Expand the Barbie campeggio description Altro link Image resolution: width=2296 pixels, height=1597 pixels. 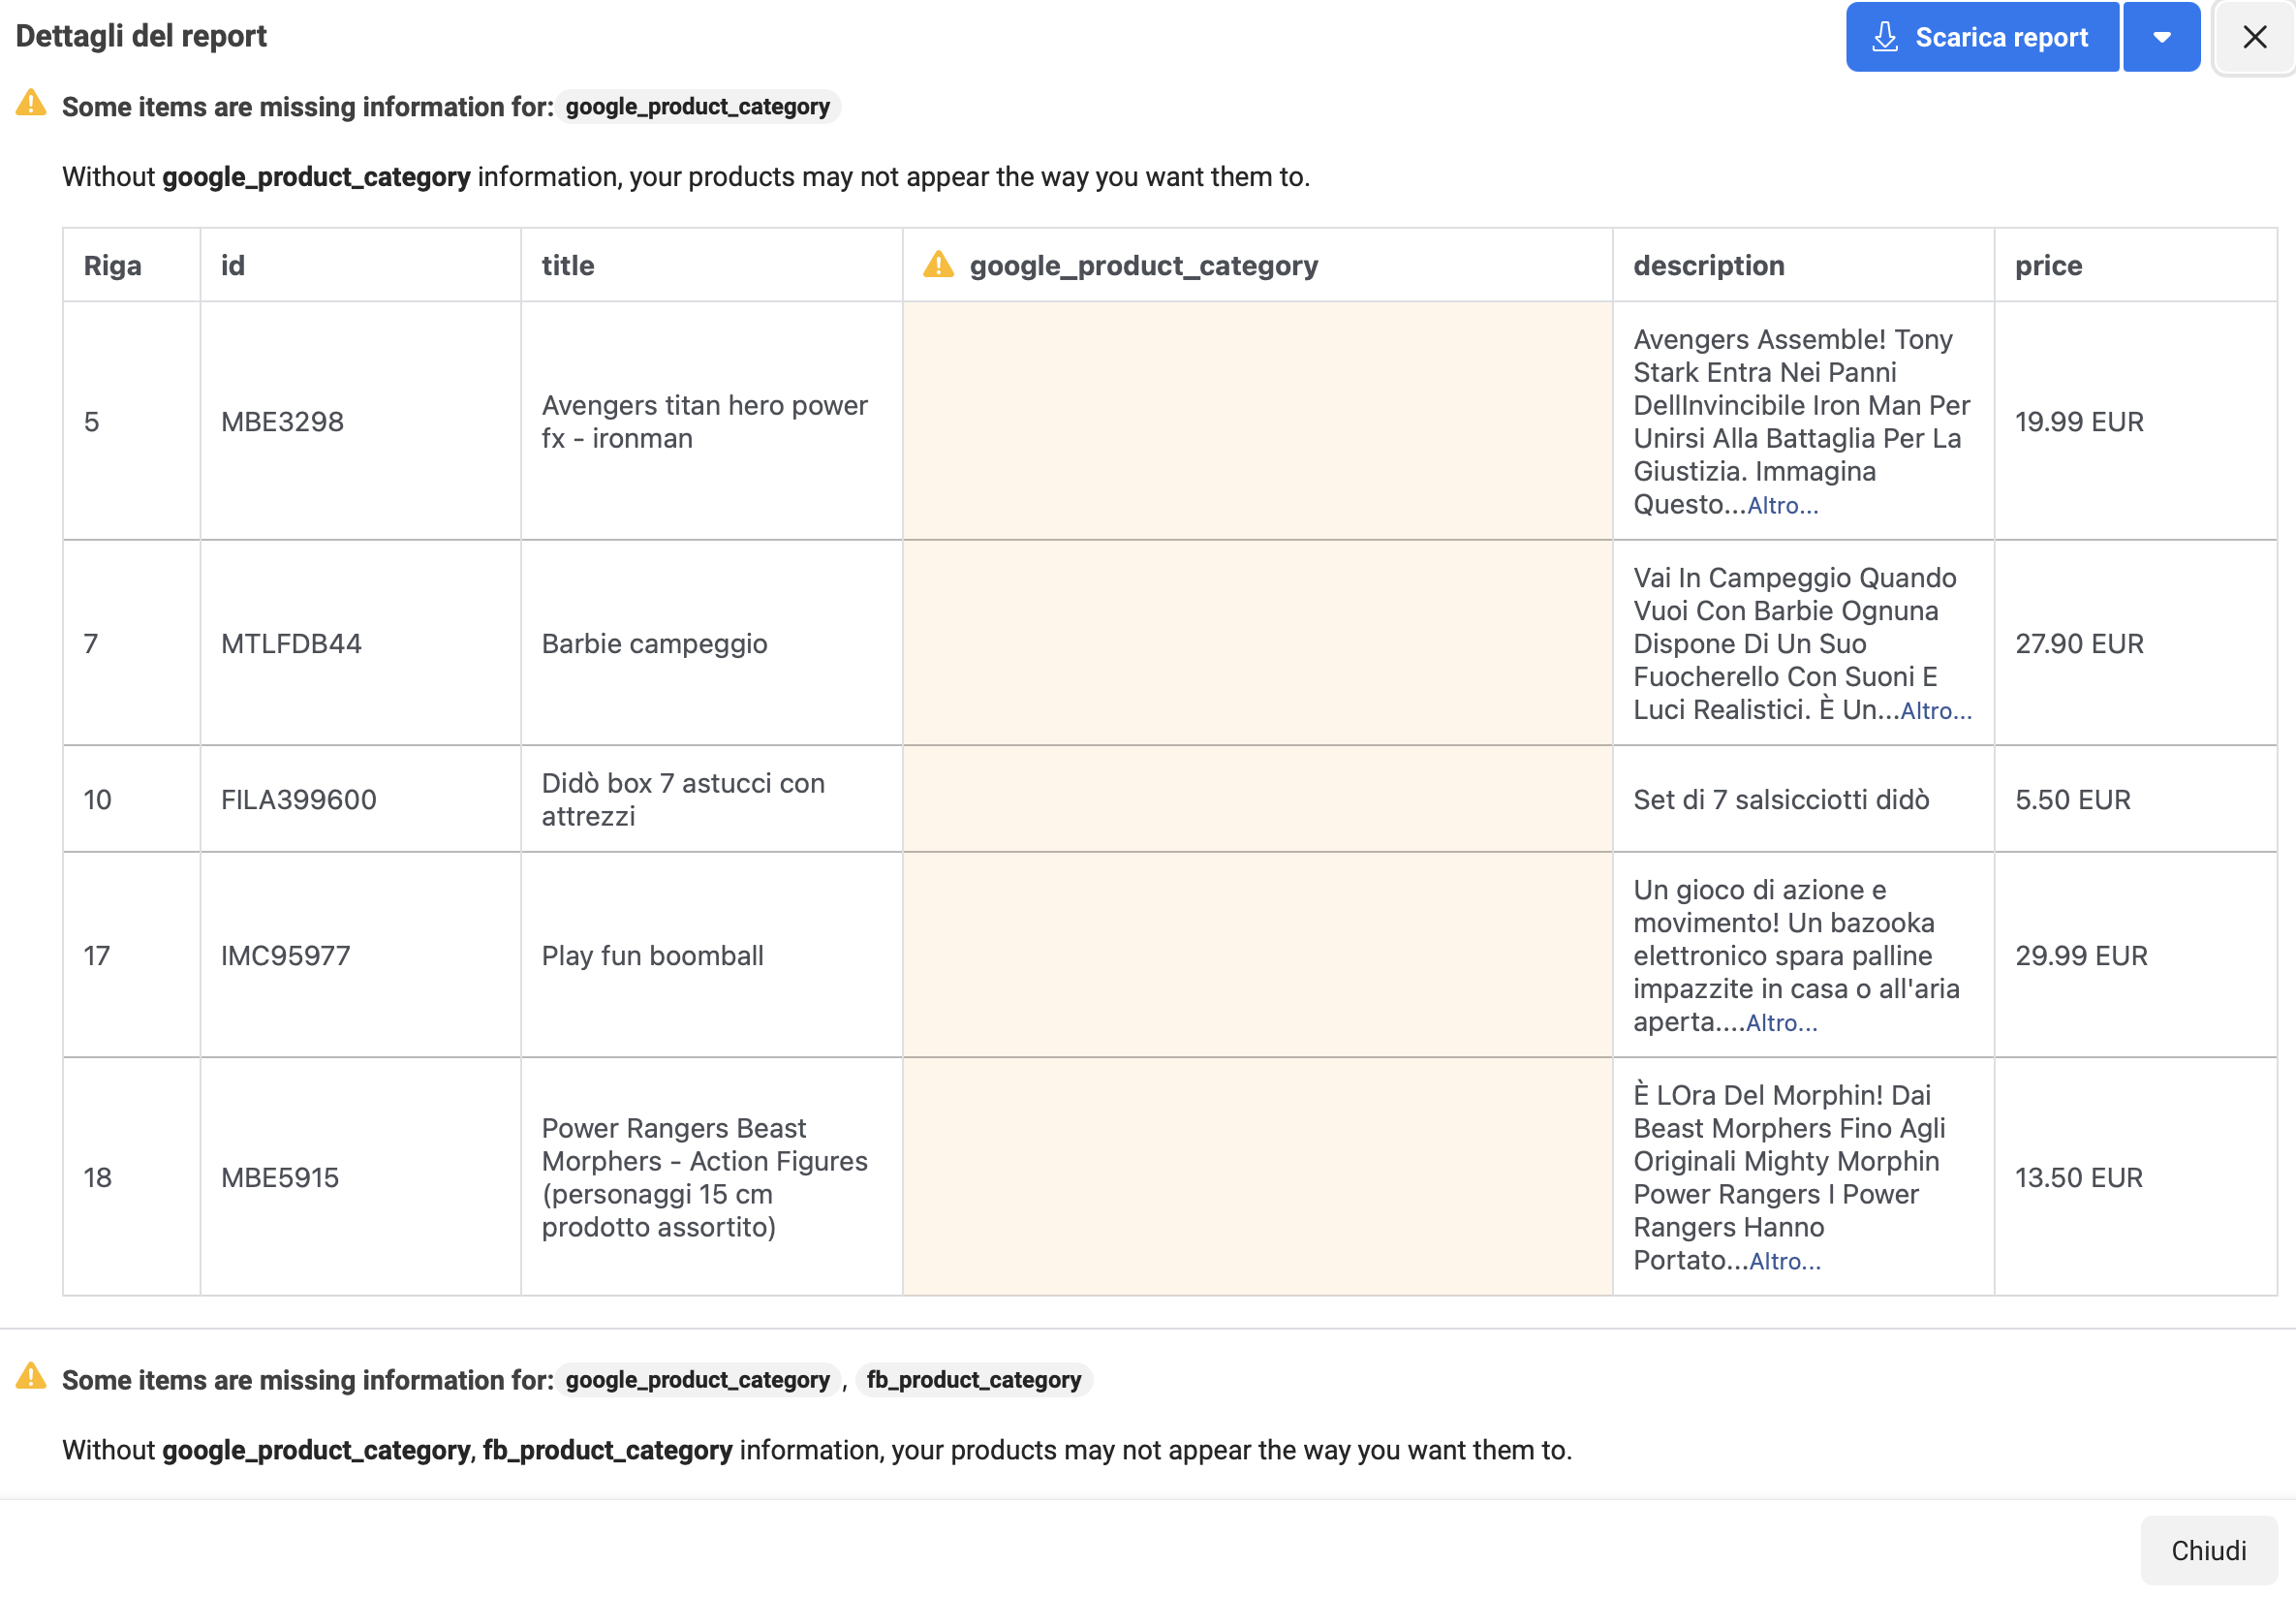click(x=1935, y=711)
